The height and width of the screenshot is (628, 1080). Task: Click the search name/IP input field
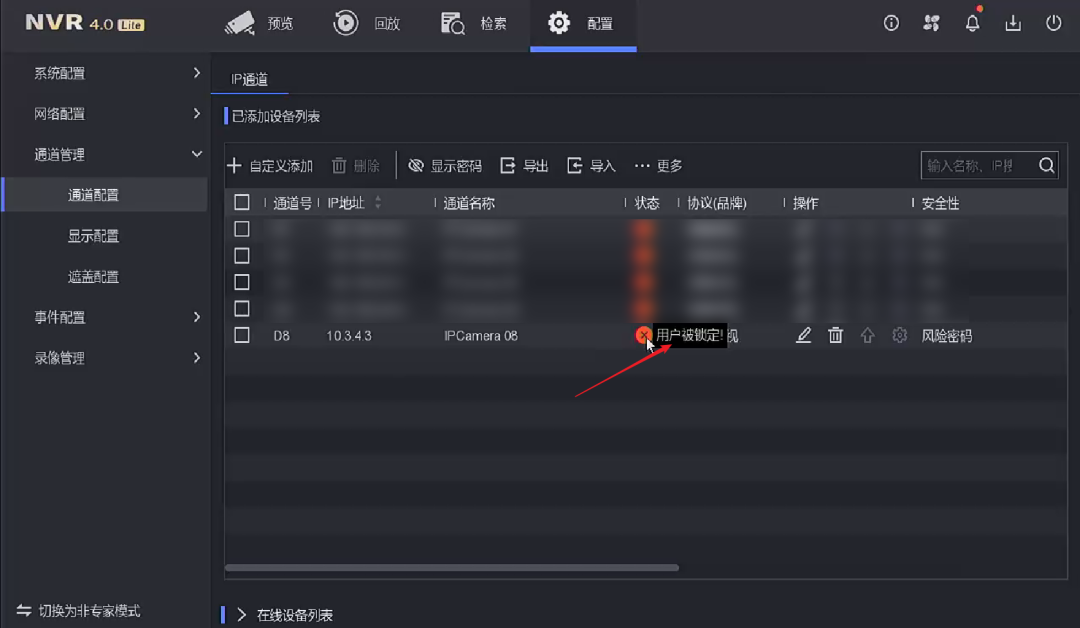[x=978, y=166]
